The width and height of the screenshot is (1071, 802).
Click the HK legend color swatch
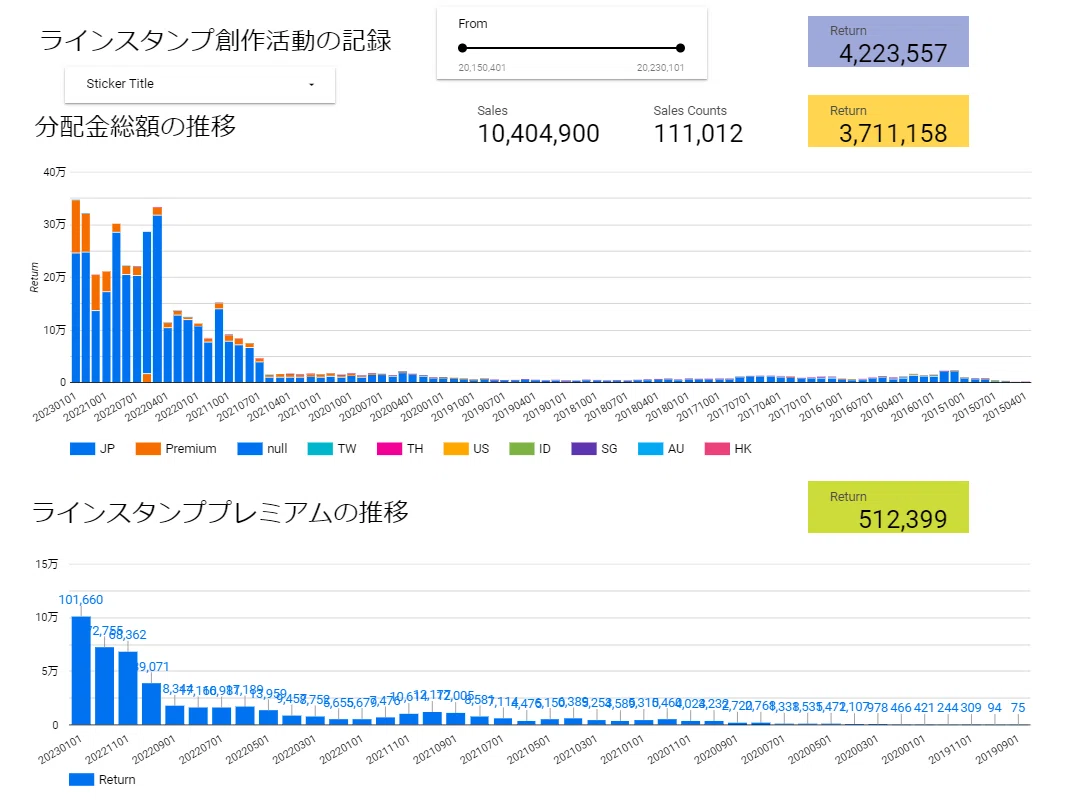(717, 449)
